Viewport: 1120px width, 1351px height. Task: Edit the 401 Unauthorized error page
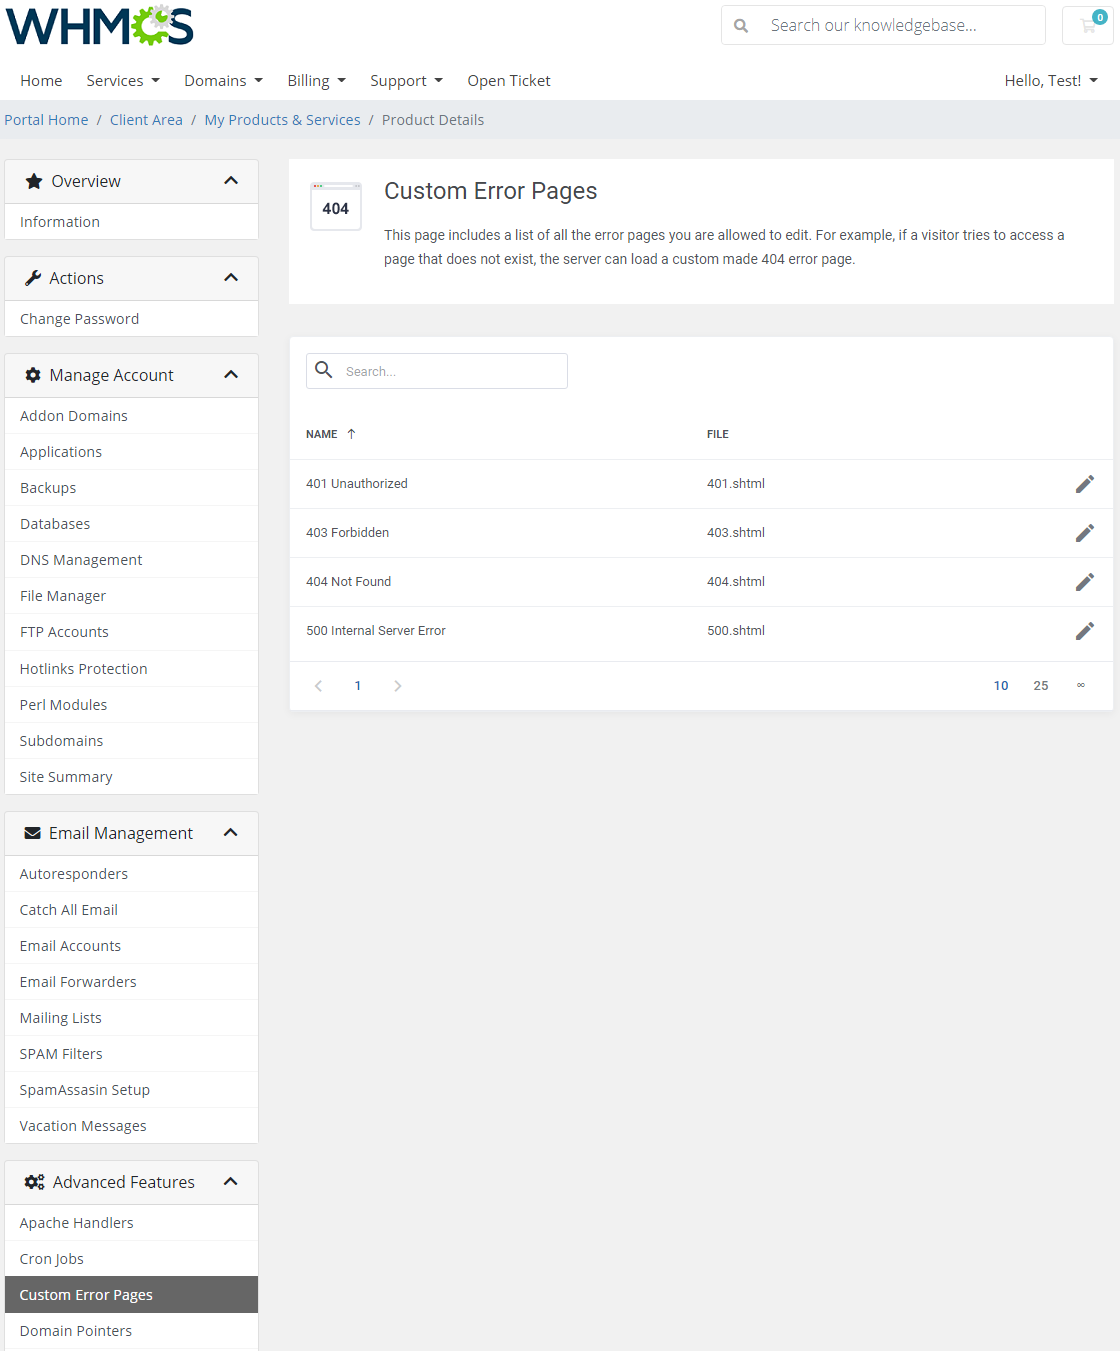(x=1085, y=484)
